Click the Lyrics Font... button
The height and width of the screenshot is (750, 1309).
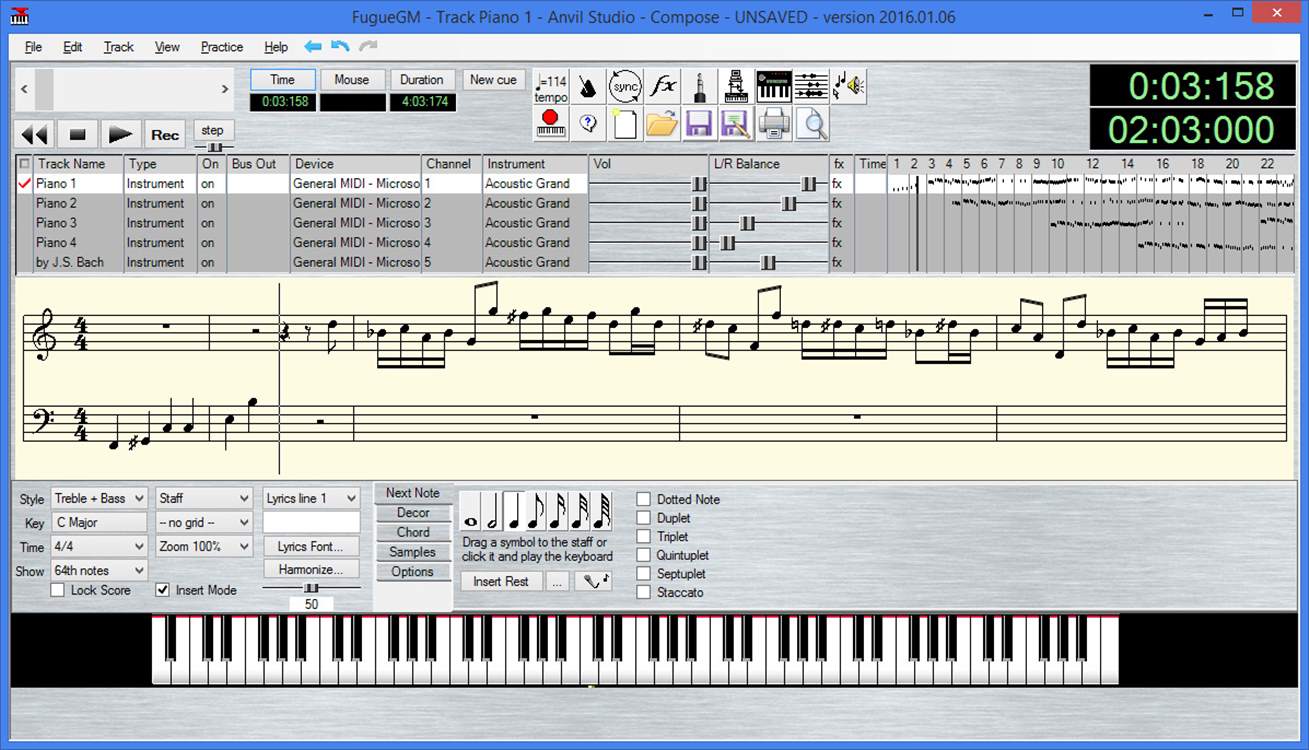click(312, 546)
